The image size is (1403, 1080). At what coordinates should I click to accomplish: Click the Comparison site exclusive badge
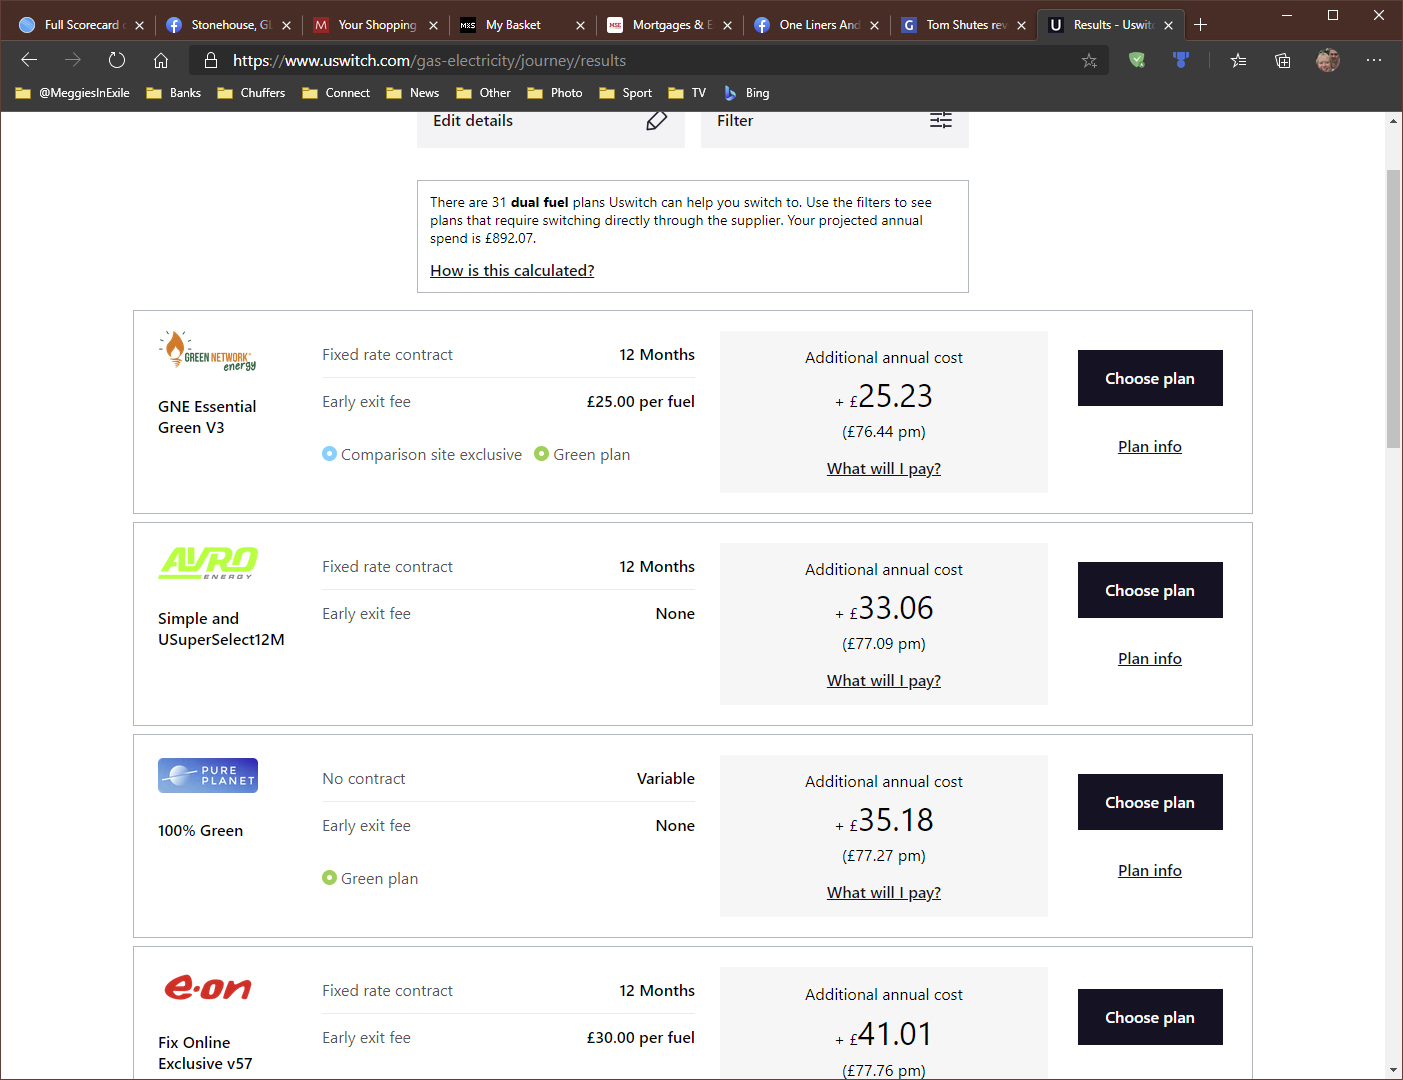tap(422, 455)
